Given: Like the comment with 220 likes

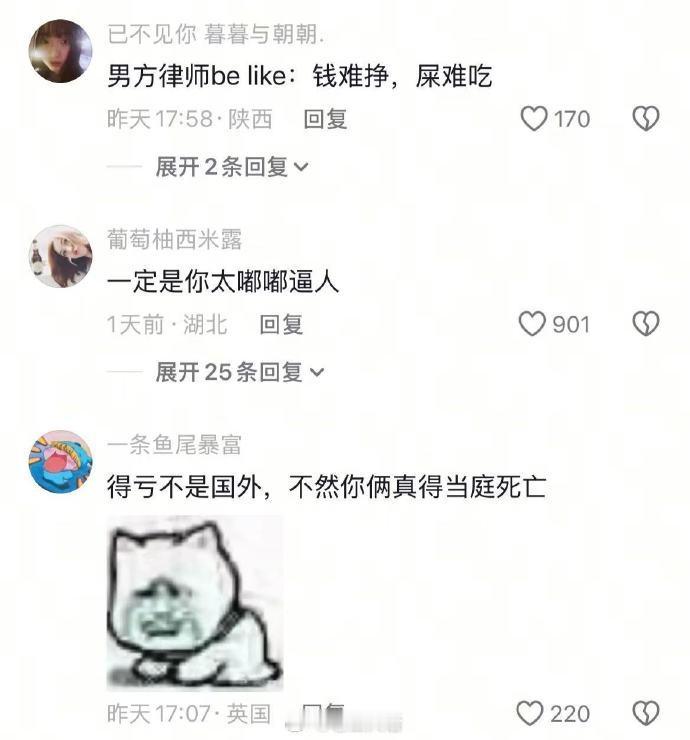Looking at the screenshot, I should [x=530, y=713].
